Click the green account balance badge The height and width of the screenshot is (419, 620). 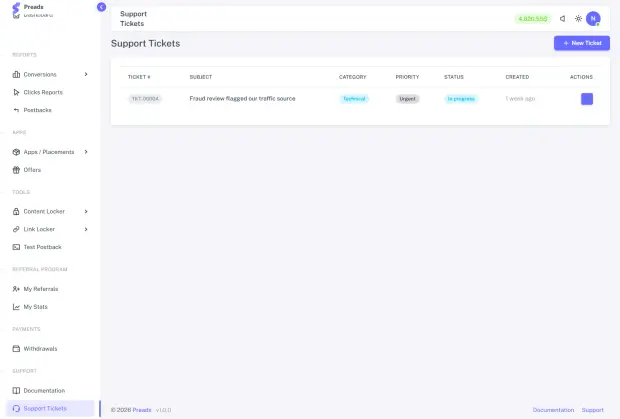tap(533, 19)
